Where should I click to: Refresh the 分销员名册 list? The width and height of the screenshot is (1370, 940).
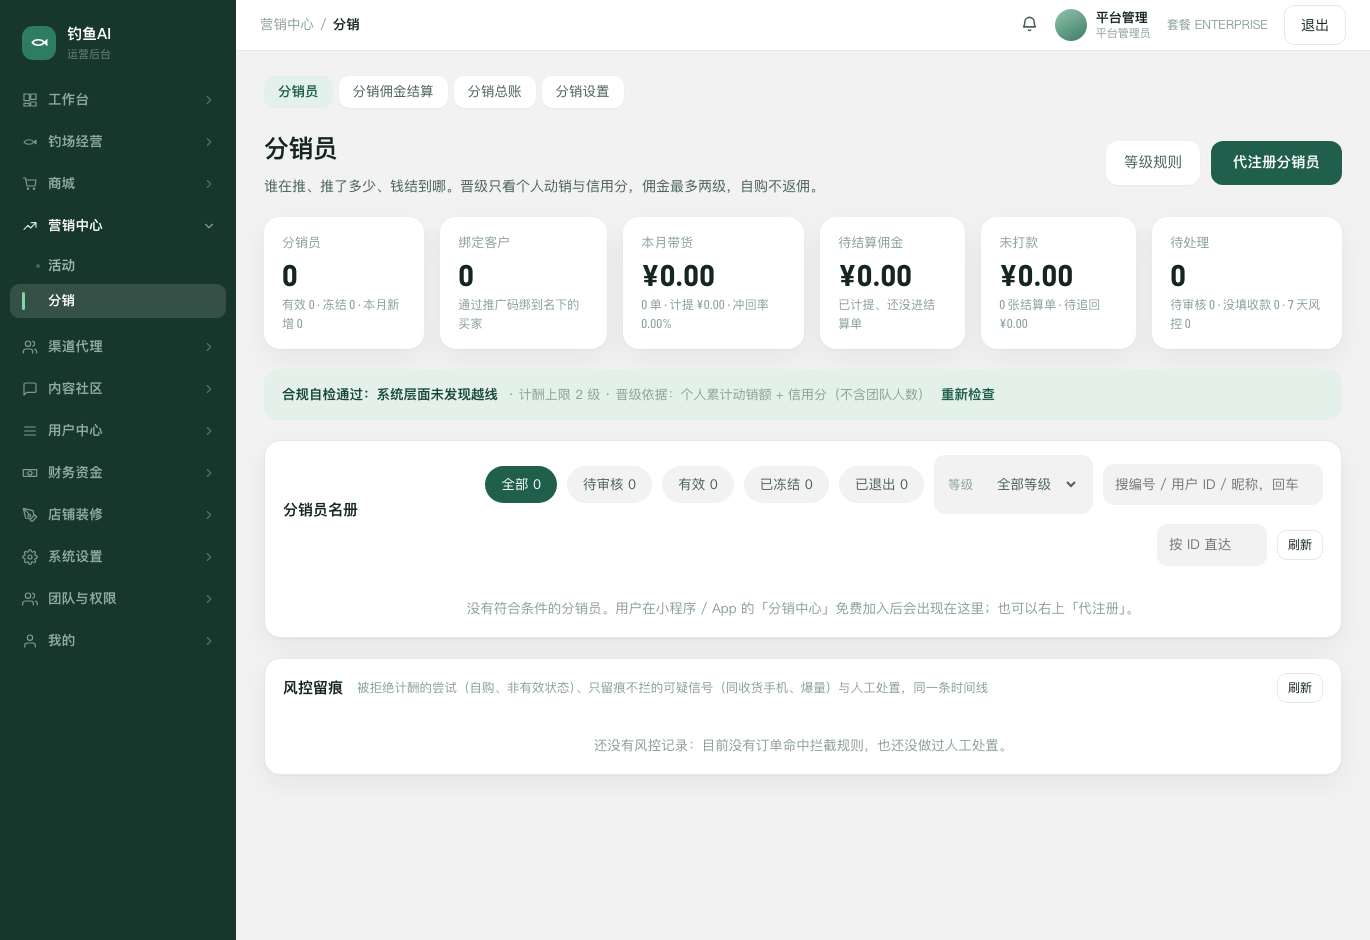click(1300, 545)
